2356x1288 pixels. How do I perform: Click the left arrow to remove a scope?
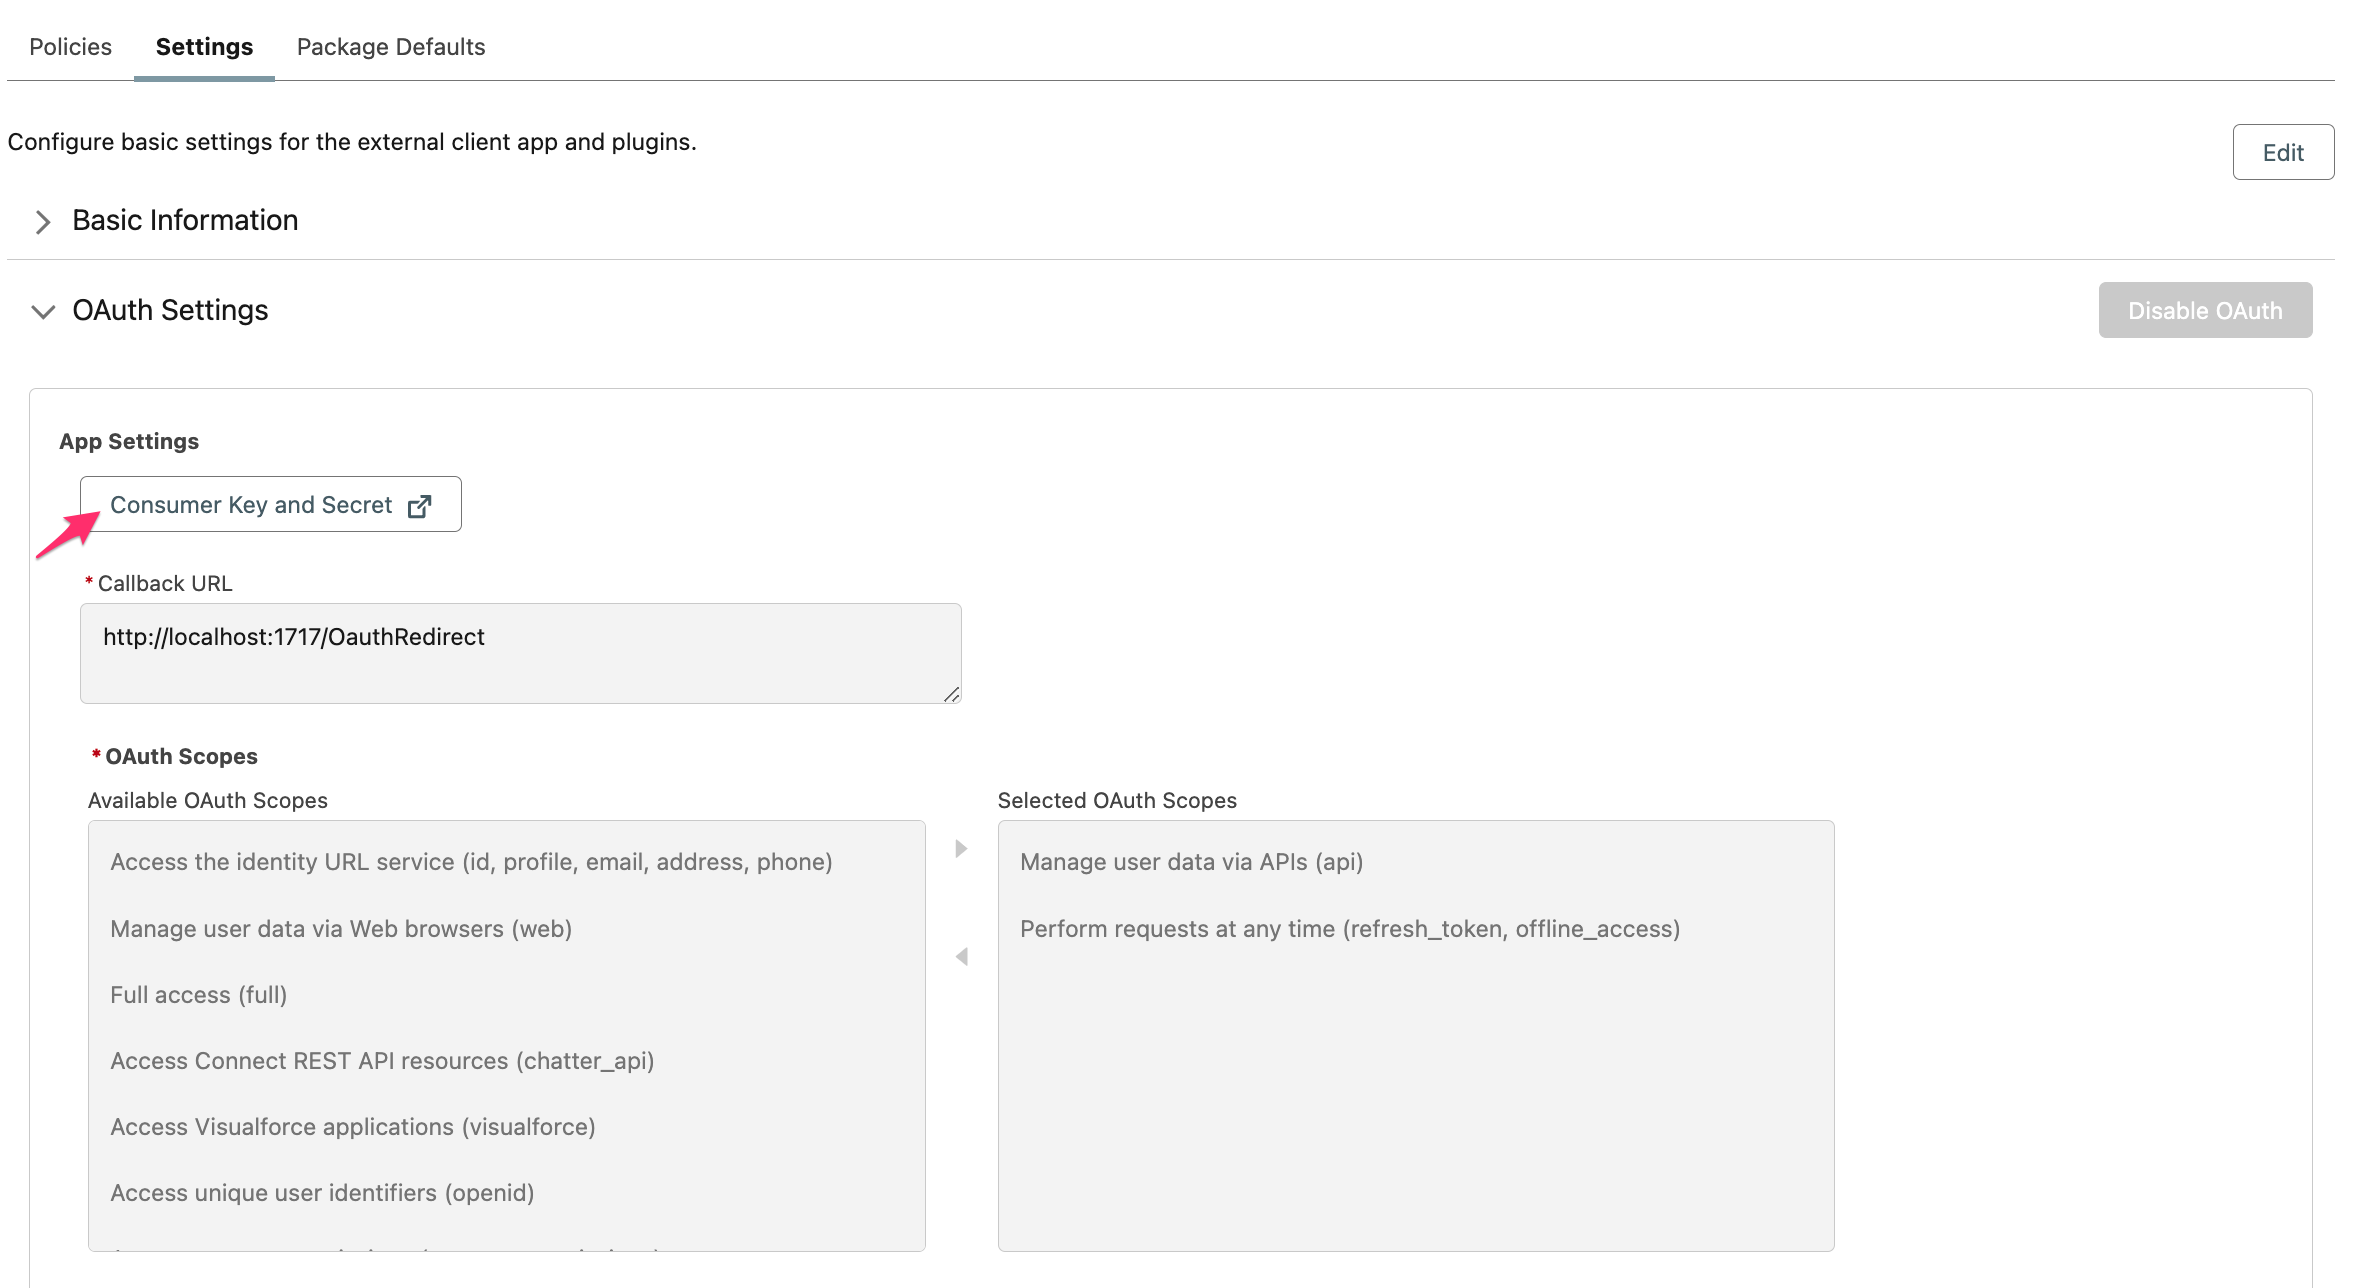[962, 955]
